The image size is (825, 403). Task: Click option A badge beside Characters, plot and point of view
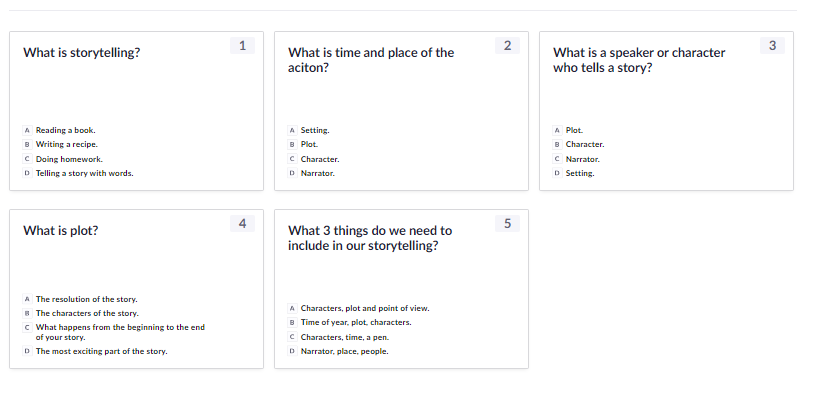tap(293, 308)
